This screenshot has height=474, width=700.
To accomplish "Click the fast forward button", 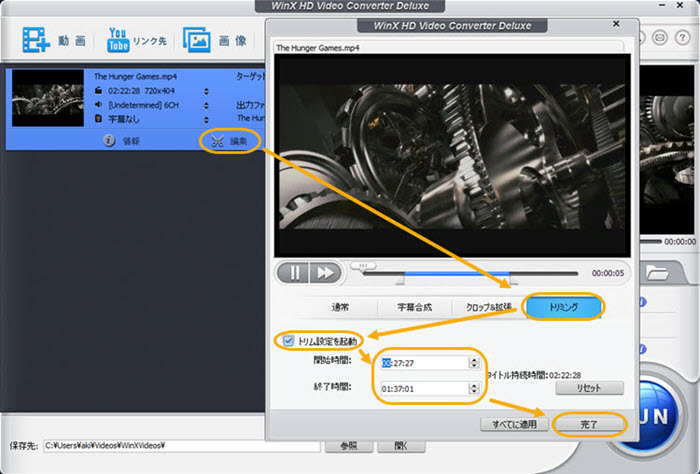I will pos(325,273).
